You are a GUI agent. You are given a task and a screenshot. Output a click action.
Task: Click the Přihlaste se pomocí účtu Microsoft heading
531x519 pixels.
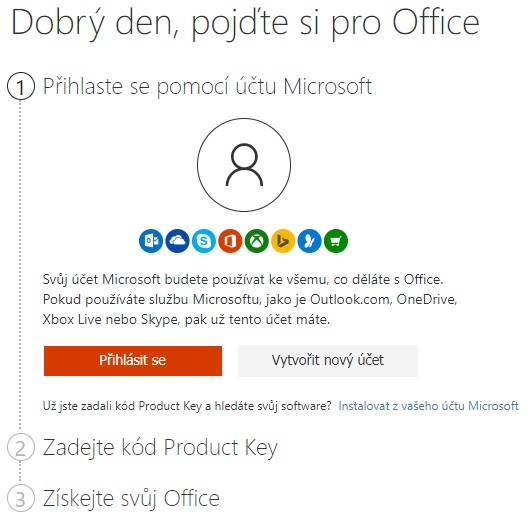click(208, 87)
